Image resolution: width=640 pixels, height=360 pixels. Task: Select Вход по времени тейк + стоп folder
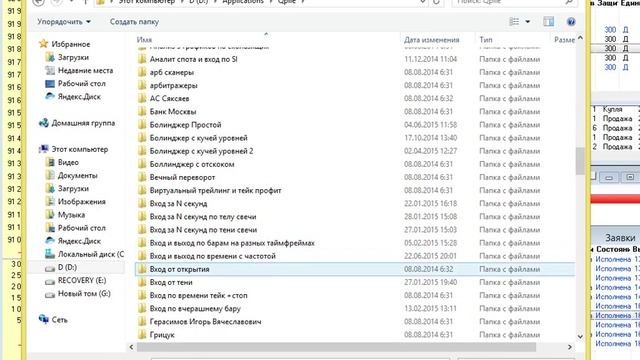pyautogui.click(x=198, y=295)
